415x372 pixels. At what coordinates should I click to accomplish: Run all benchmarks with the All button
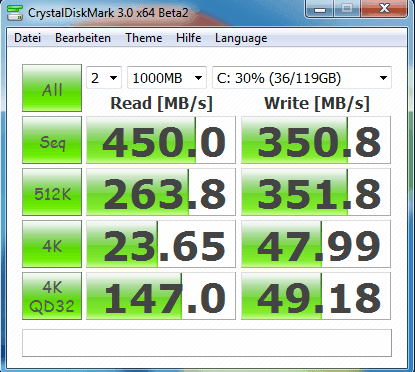(52, 88)
